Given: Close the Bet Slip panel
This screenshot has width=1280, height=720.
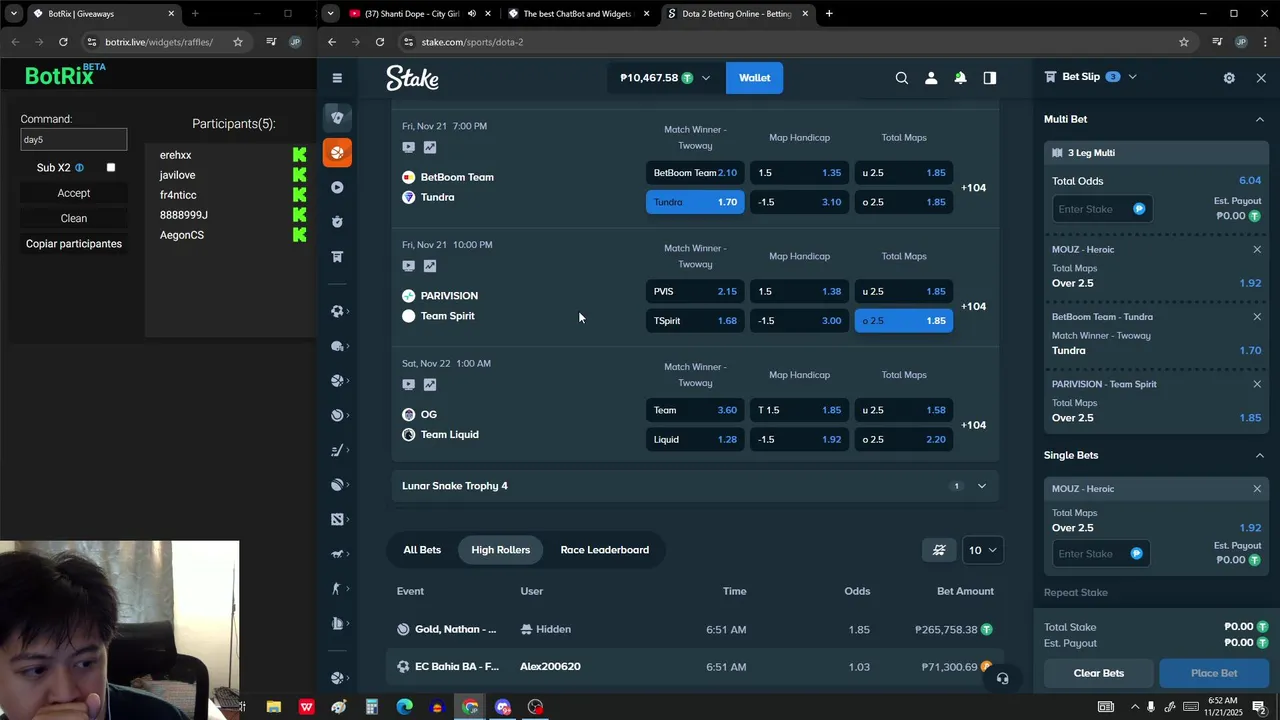Looking at the screenshot, I should (x=1261, y=78).
